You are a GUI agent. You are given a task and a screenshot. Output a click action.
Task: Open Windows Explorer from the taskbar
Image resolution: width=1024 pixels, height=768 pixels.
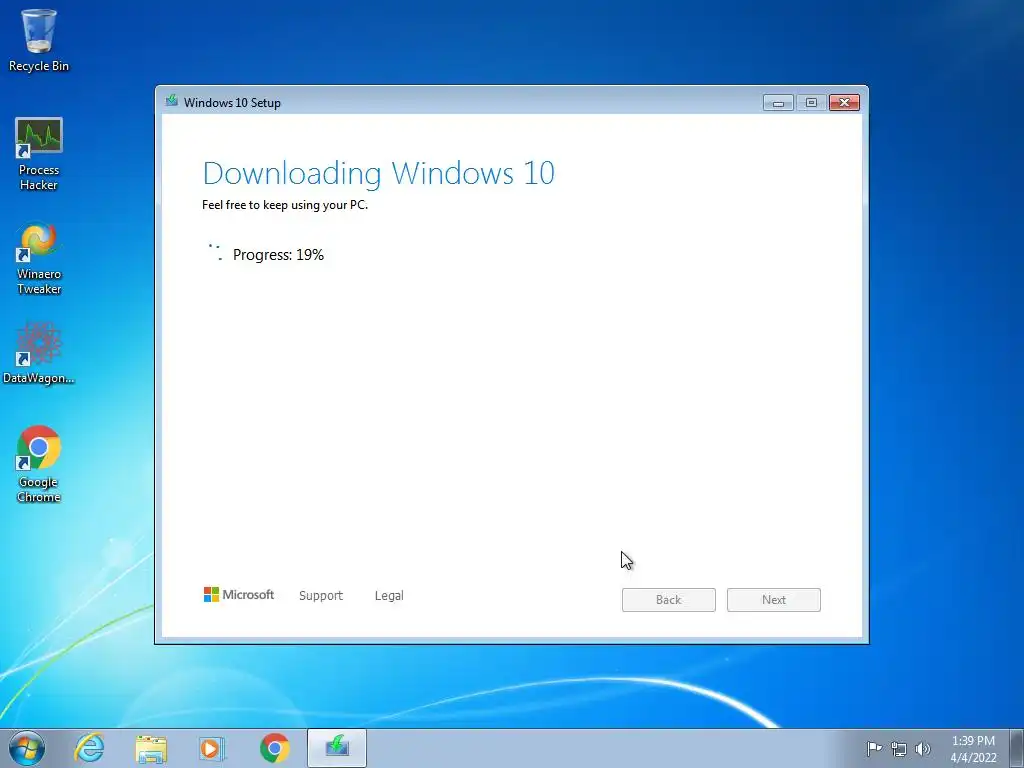[x=151, y=748]
